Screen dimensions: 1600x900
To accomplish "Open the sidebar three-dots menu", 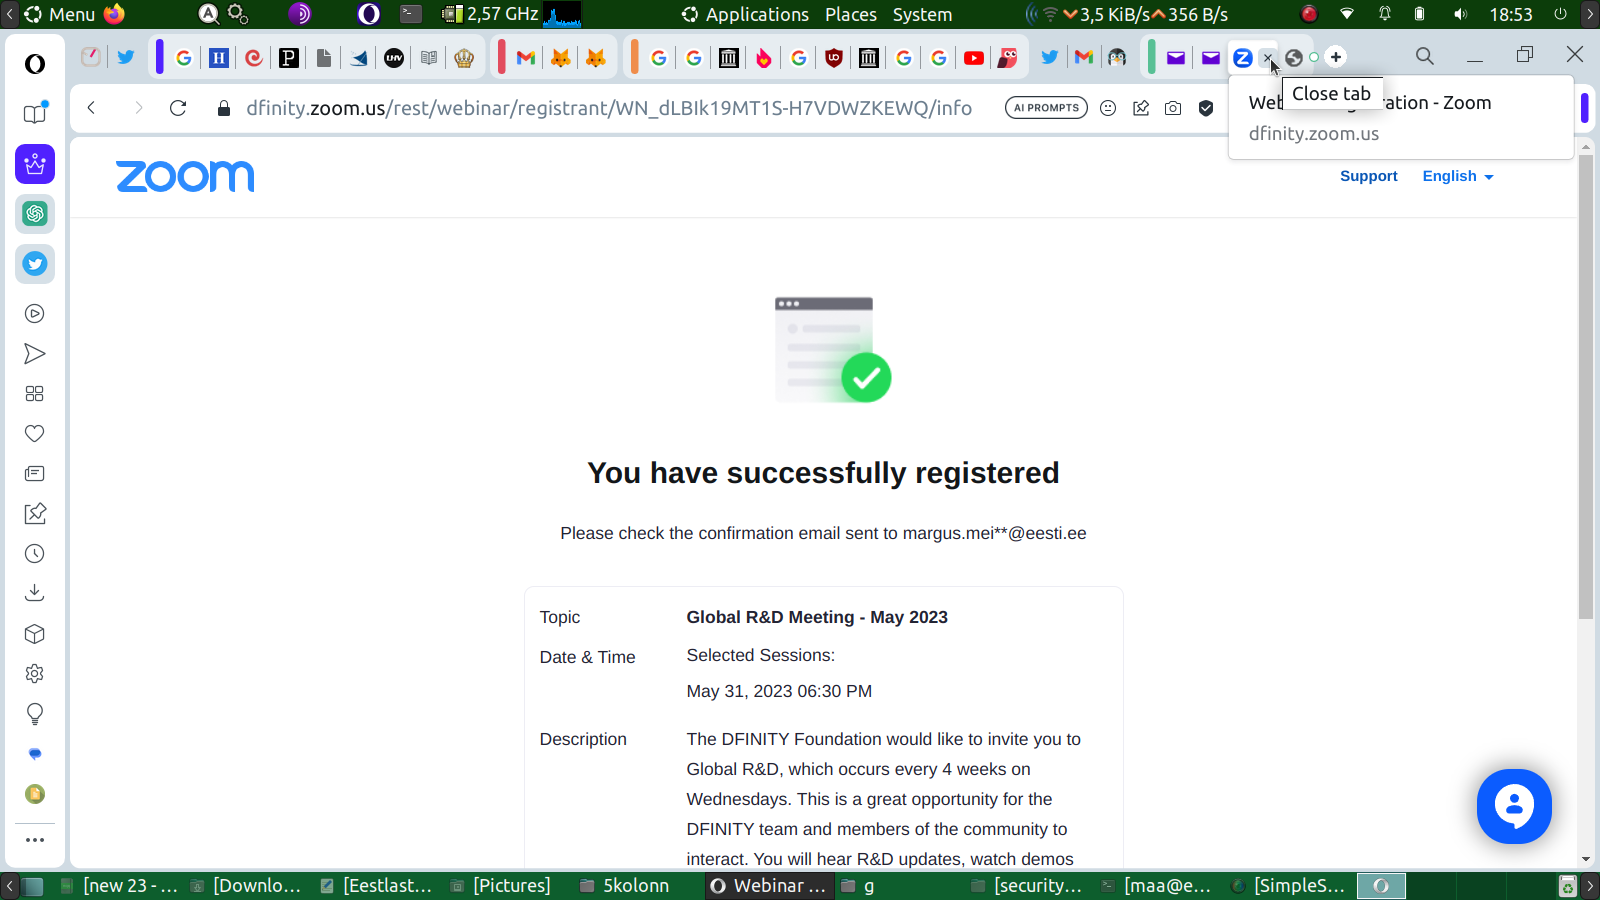I will point(35,840).
